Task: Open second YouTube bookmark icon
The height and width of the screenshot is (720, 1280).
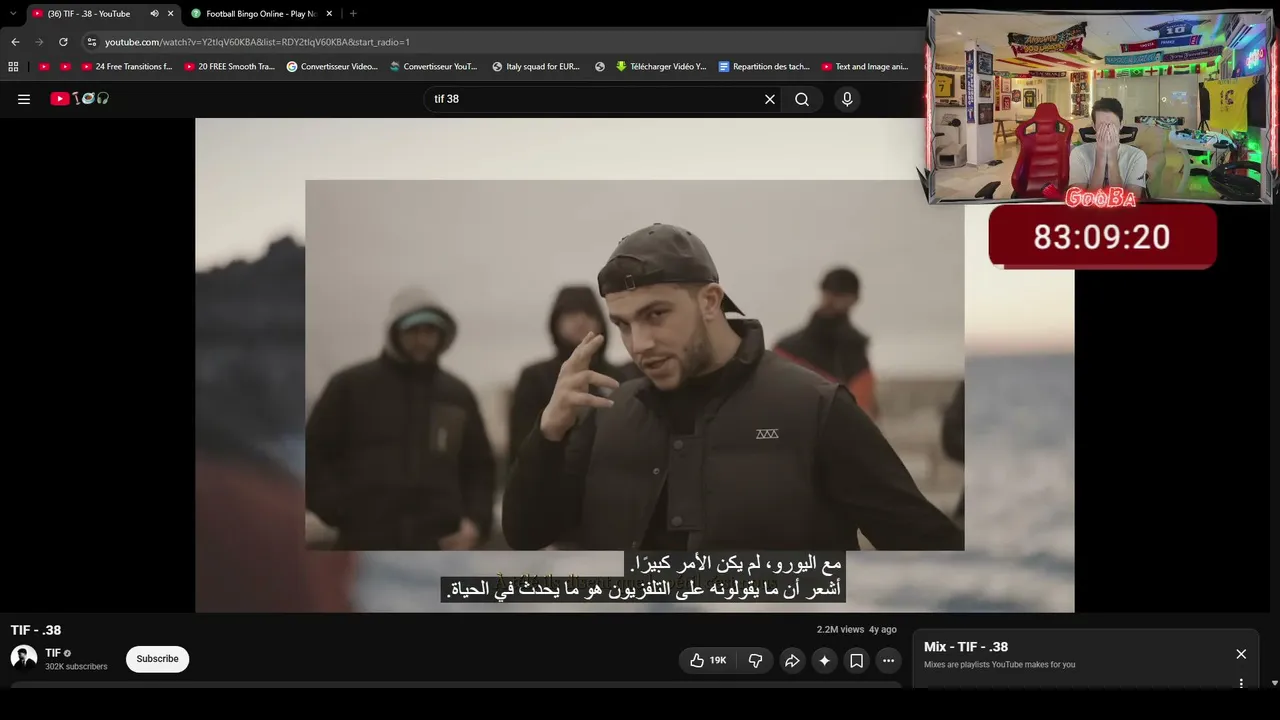Action: tap(66, 67)
